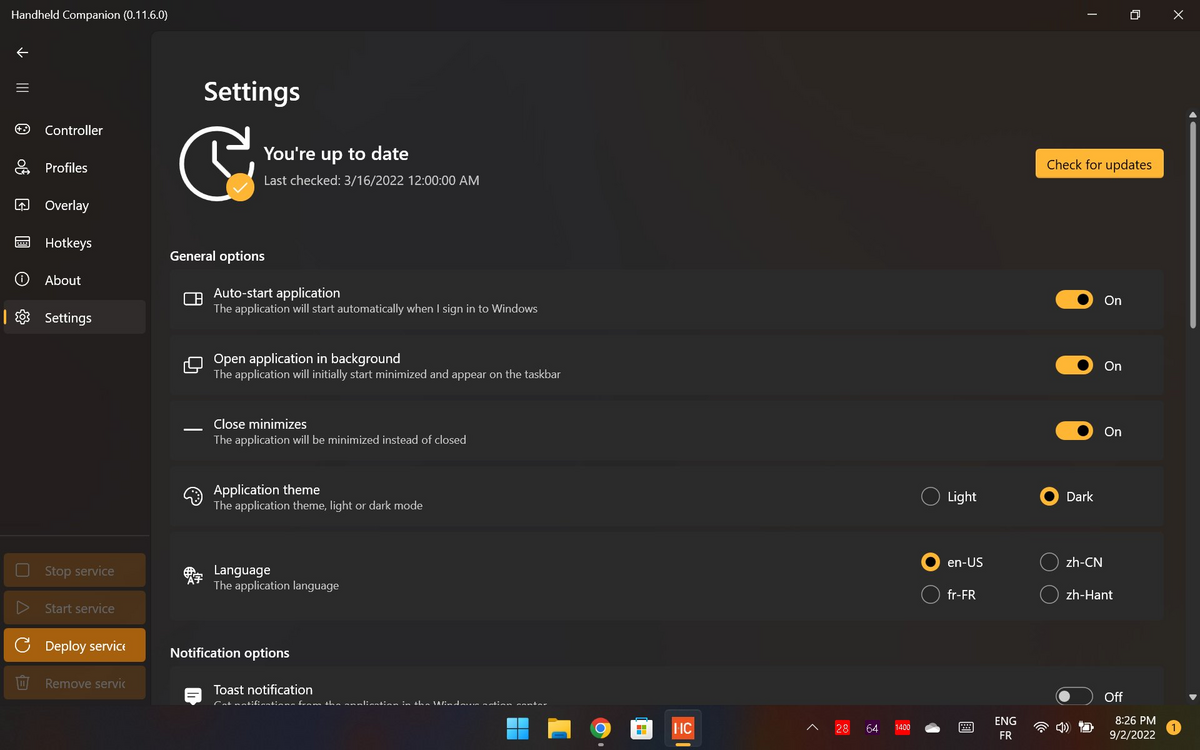This screenshot has width=1200, height=750.
Task: Click the Stop service button
Action: (75, 571)
